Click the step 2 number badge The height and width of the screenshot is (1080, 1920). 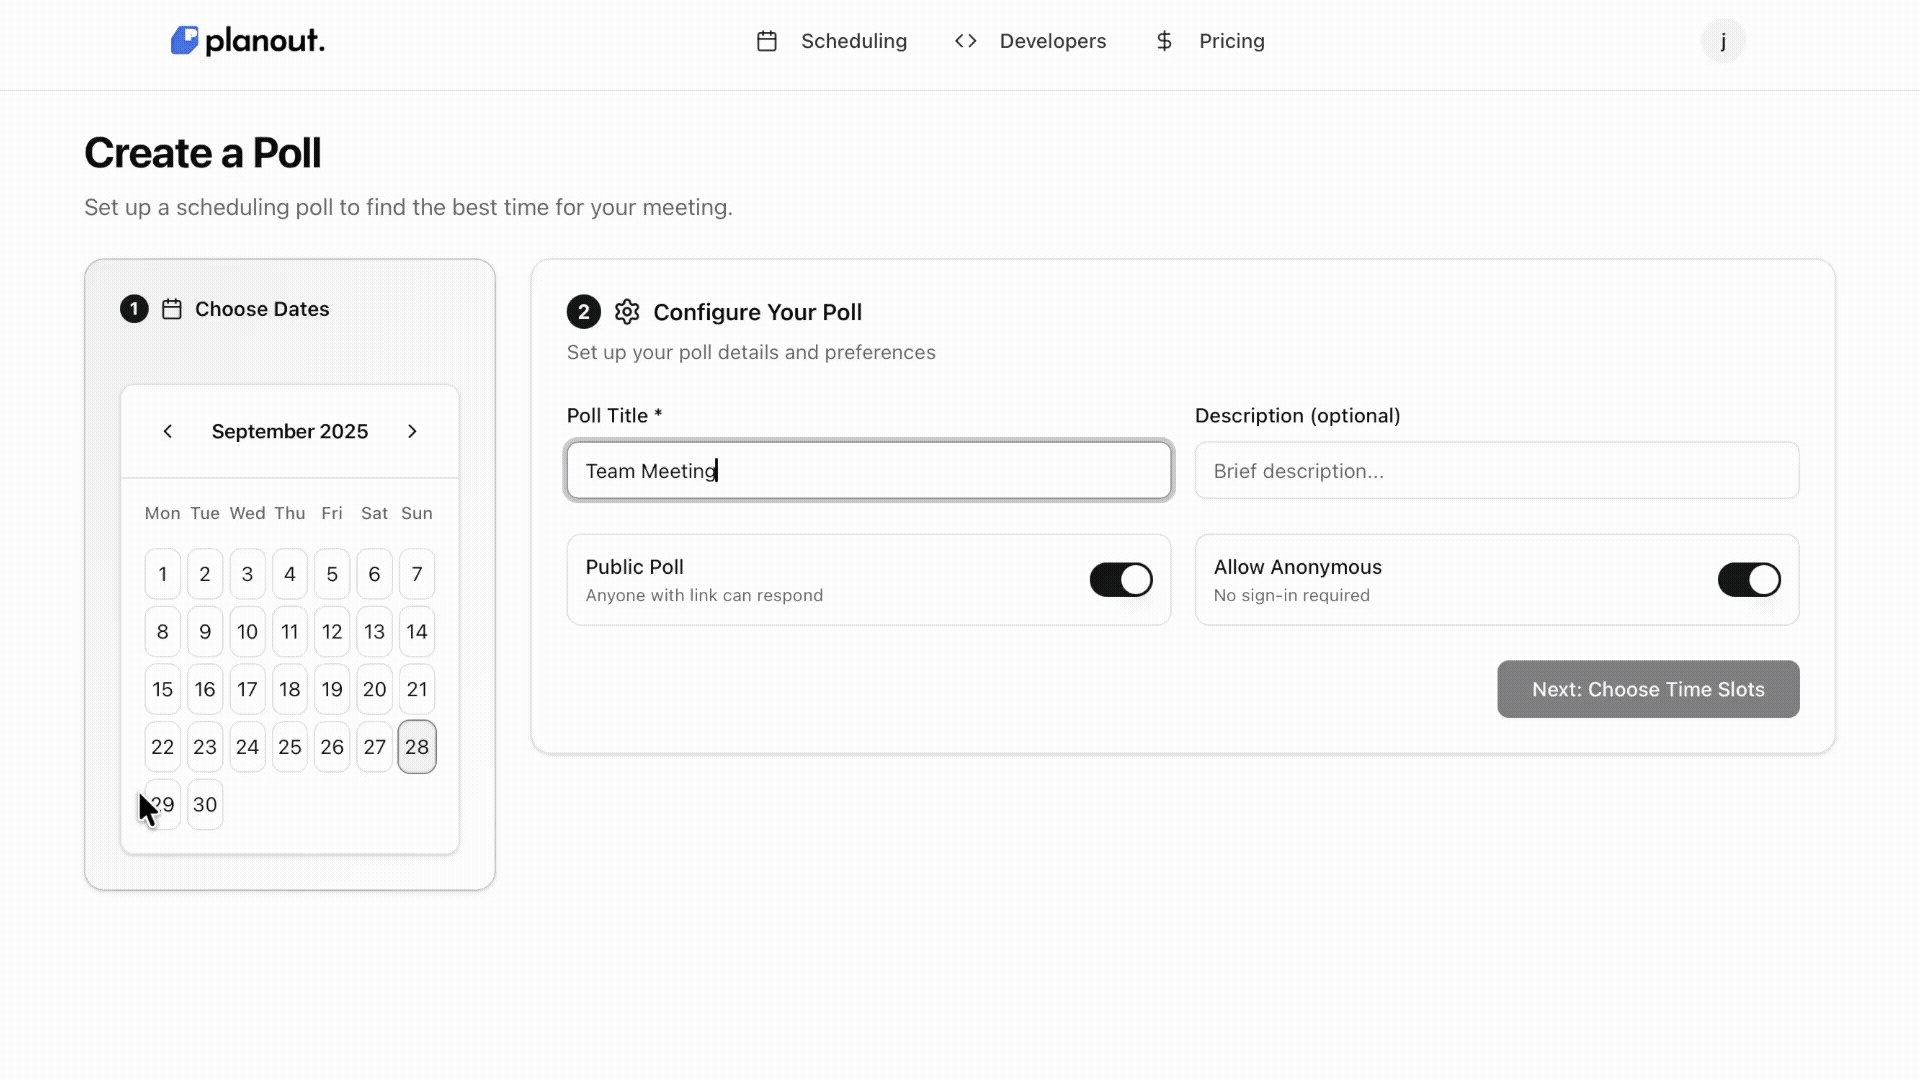(x=583, y=312)
